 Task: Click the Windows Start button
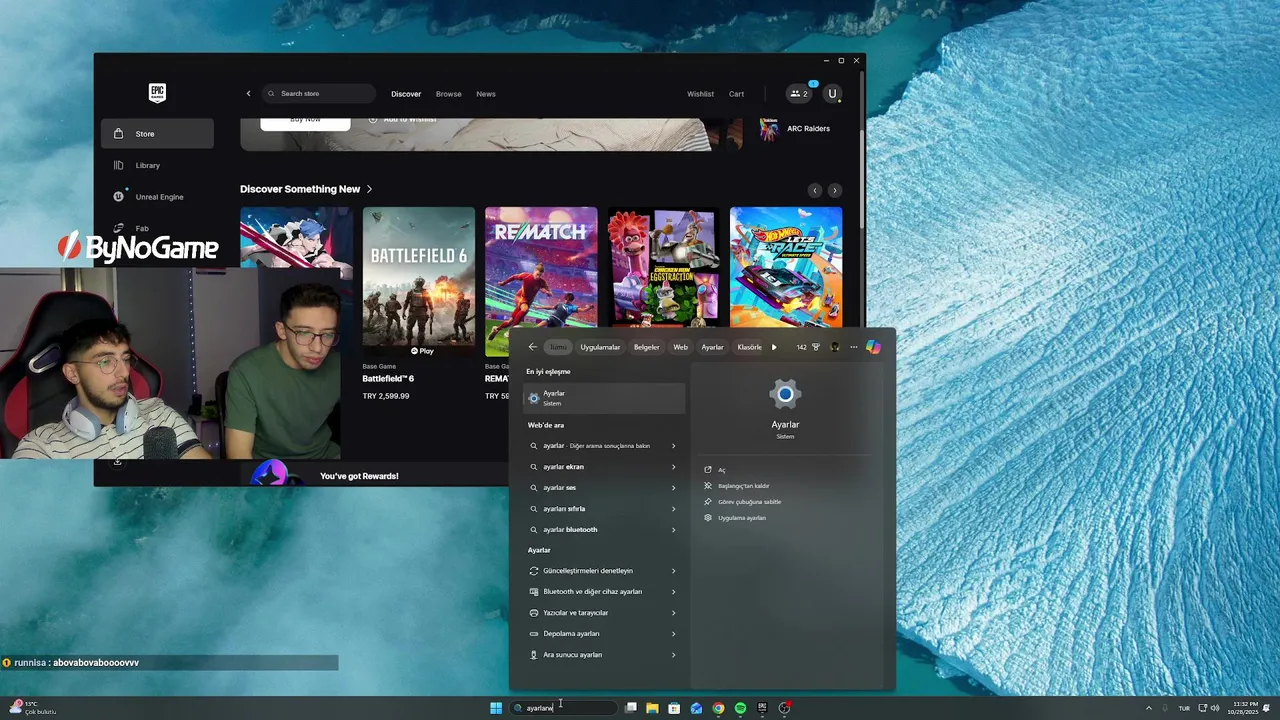coord(496,708)
